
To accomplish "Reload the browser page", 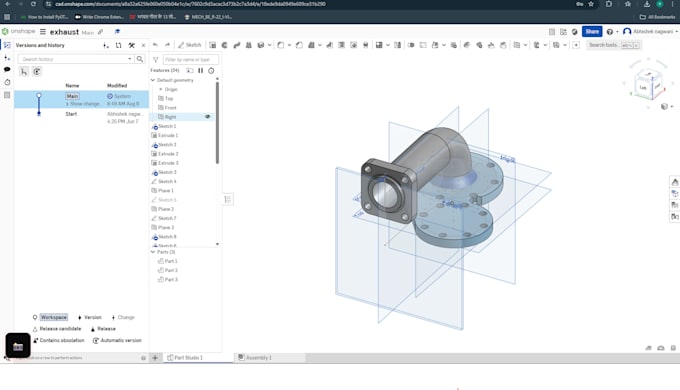I will [33, 4].
